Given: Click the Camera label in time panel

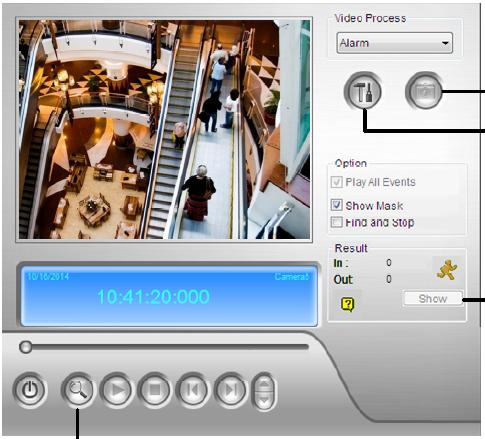Looking at the screenshot, I should (292, 277).
